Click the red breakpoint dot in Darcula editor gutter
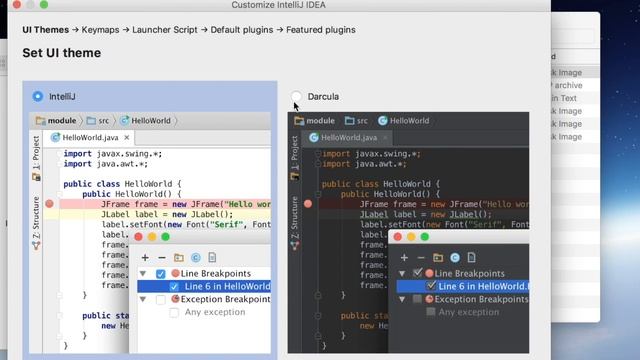 (308, 204)
